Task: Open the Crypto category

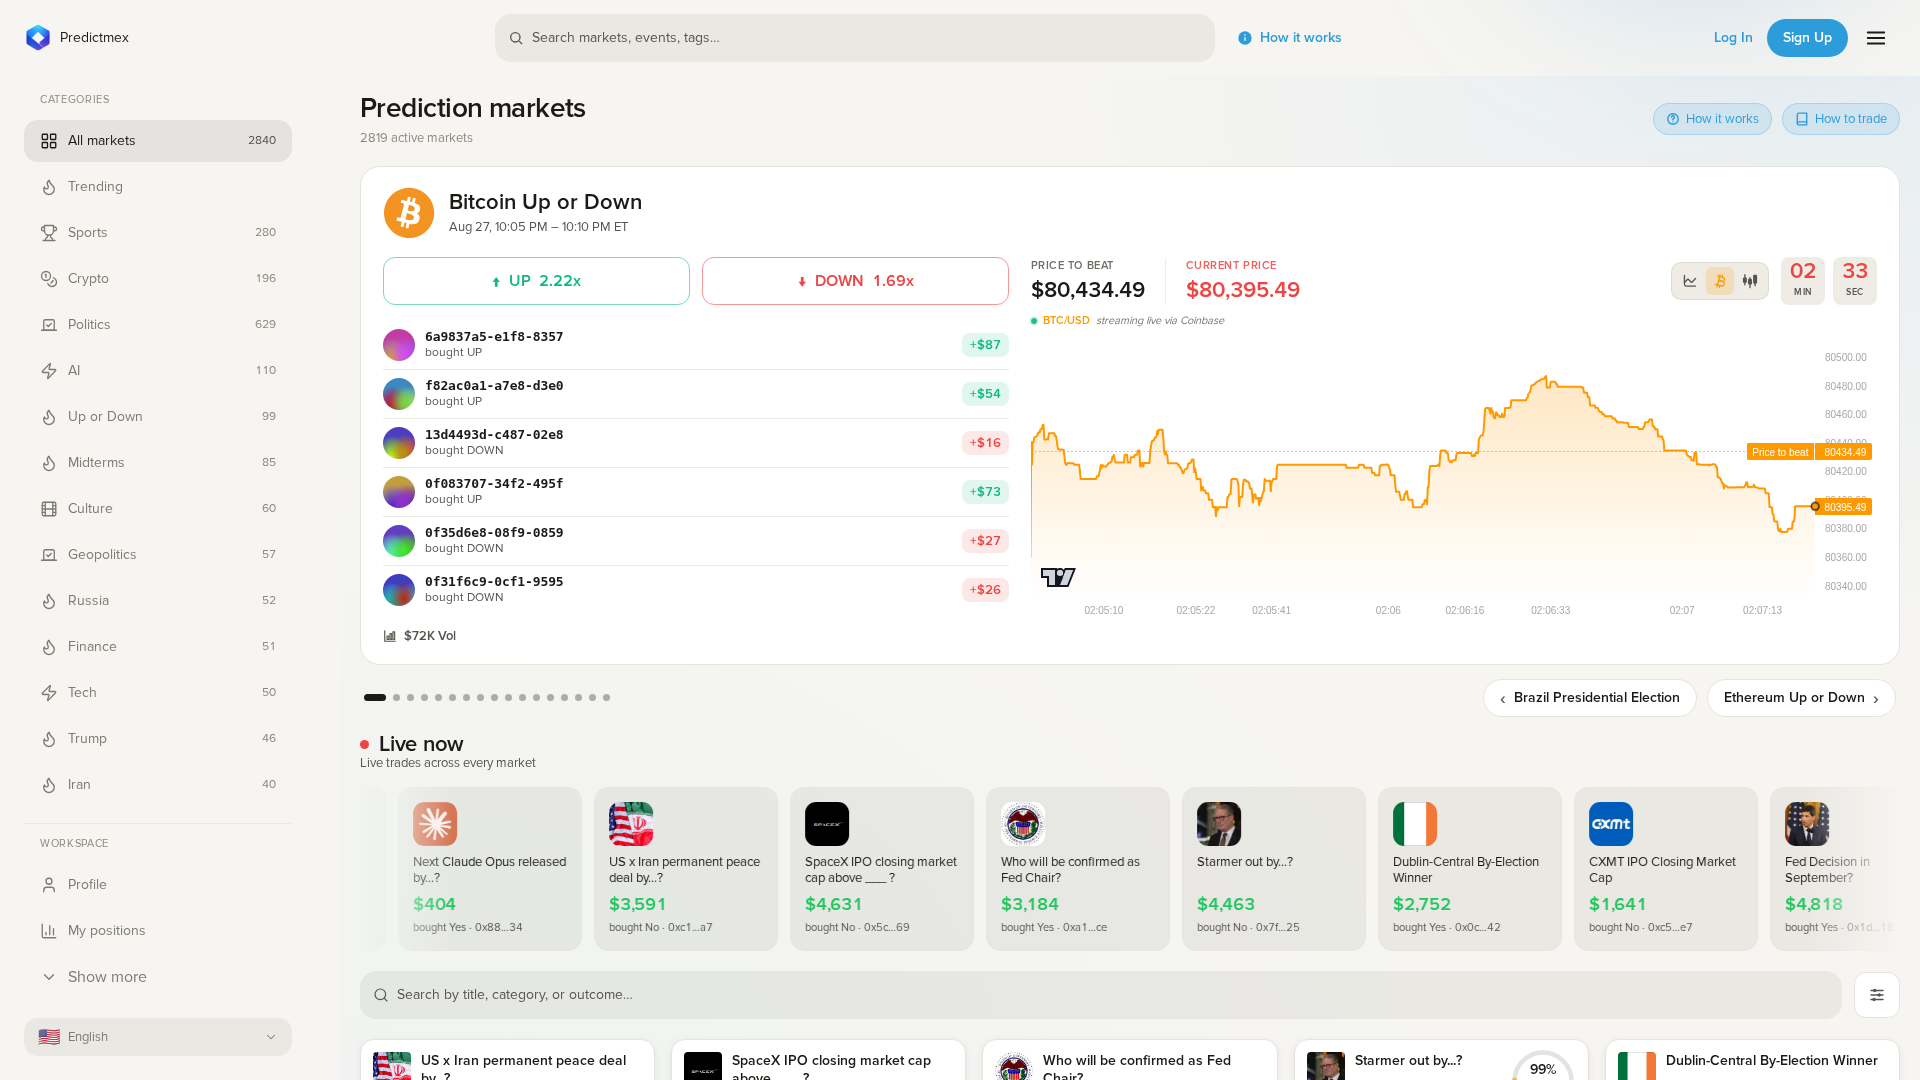Action: click(158, 279)
